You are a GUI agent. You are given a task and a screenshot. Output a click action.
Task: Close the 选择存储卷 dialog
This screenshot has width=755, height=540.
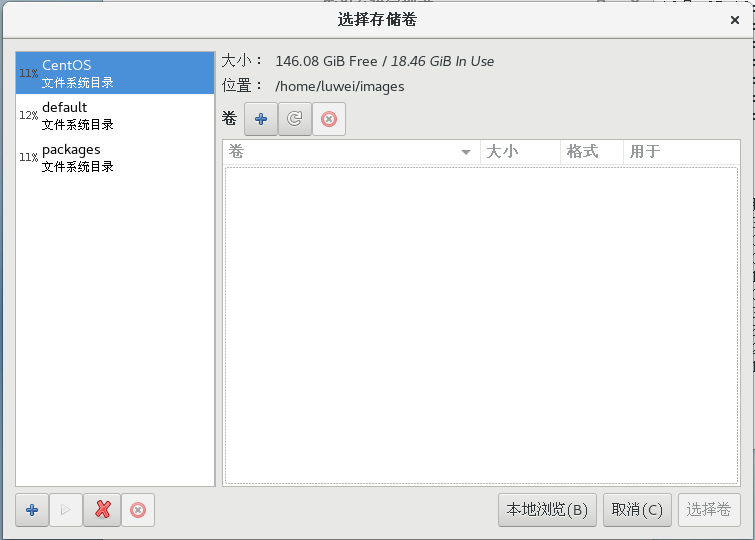tap(735, 20)
